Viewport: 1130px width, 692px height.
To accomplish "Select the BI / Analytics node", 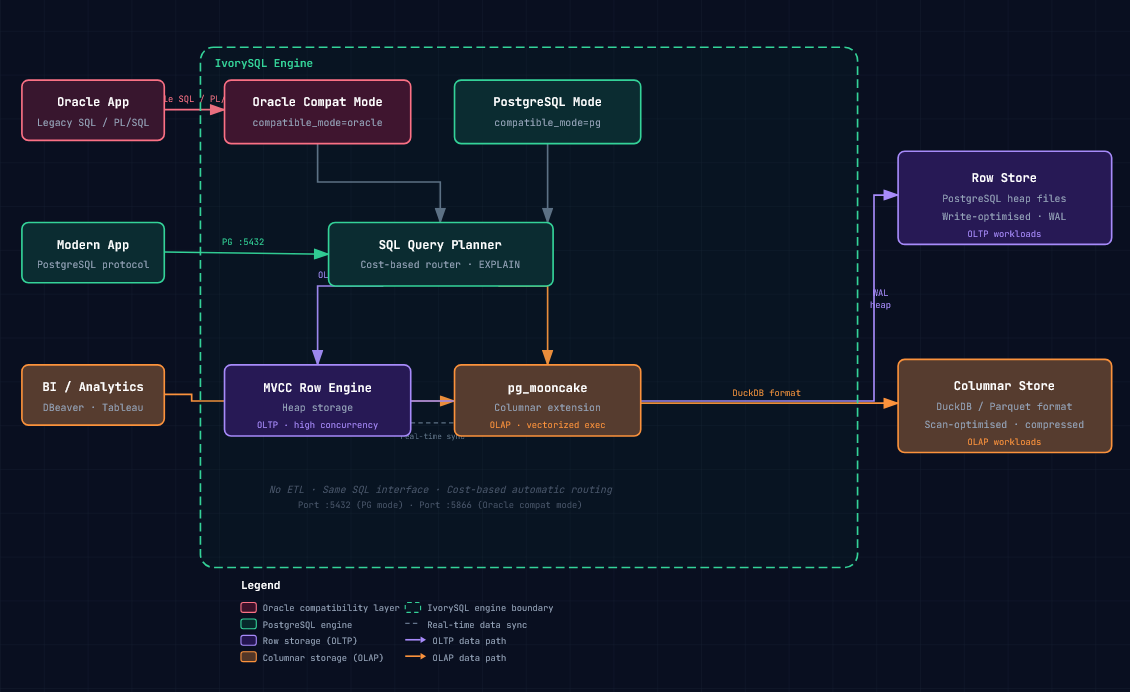I will coord(93,395).
